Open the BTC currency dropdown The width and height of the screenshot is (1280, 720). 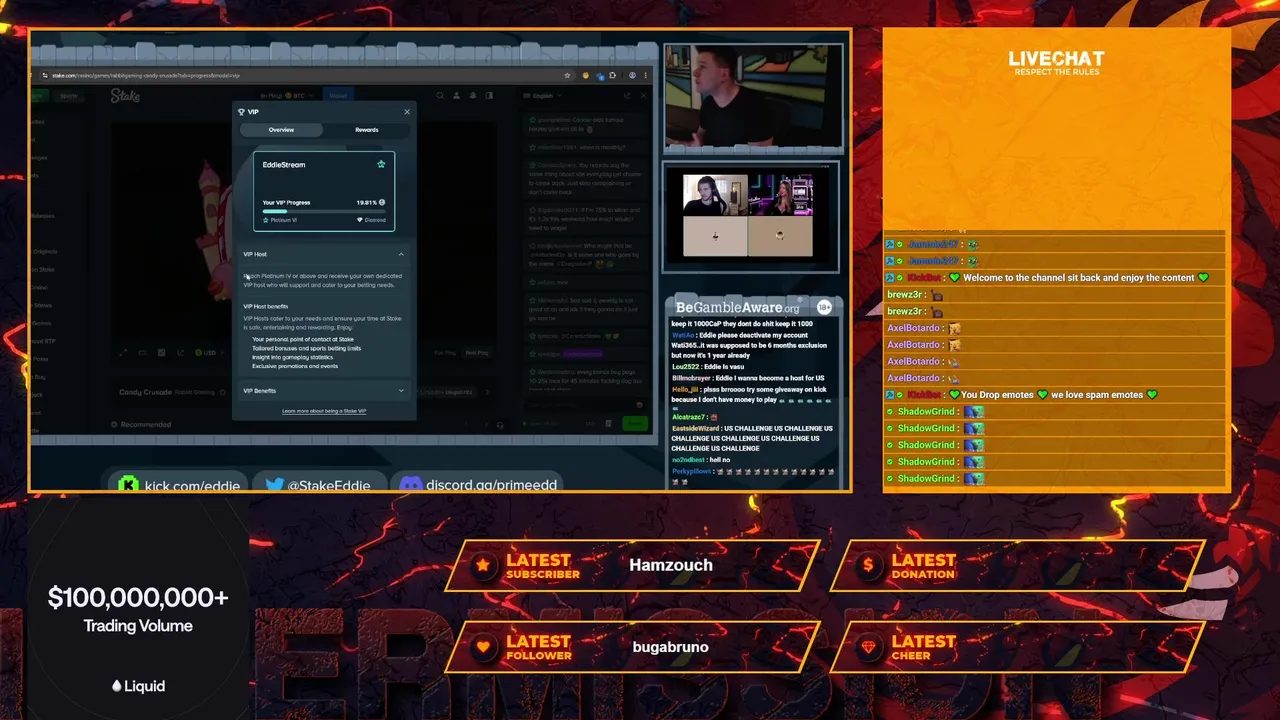coord(288,96)
